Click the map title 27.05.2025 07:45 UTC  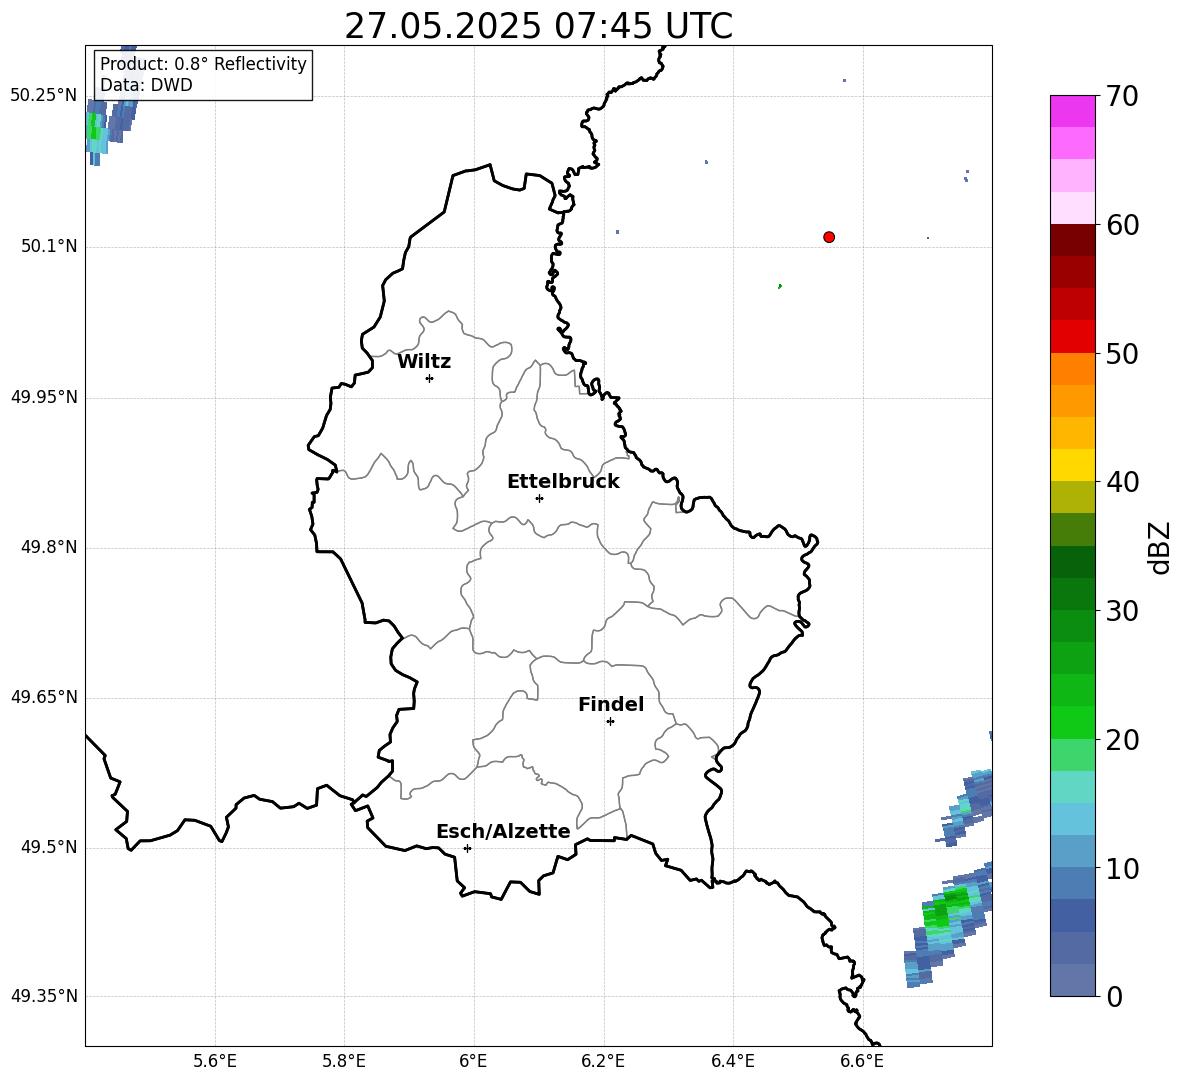point(538,26)
